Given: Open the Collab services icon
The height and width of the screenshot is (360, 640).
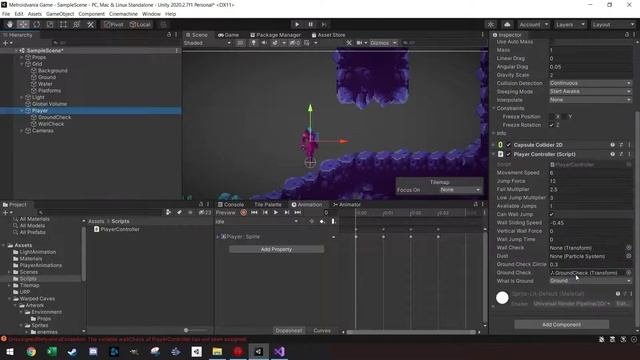Looking at the screenshot, I should 491,24.
